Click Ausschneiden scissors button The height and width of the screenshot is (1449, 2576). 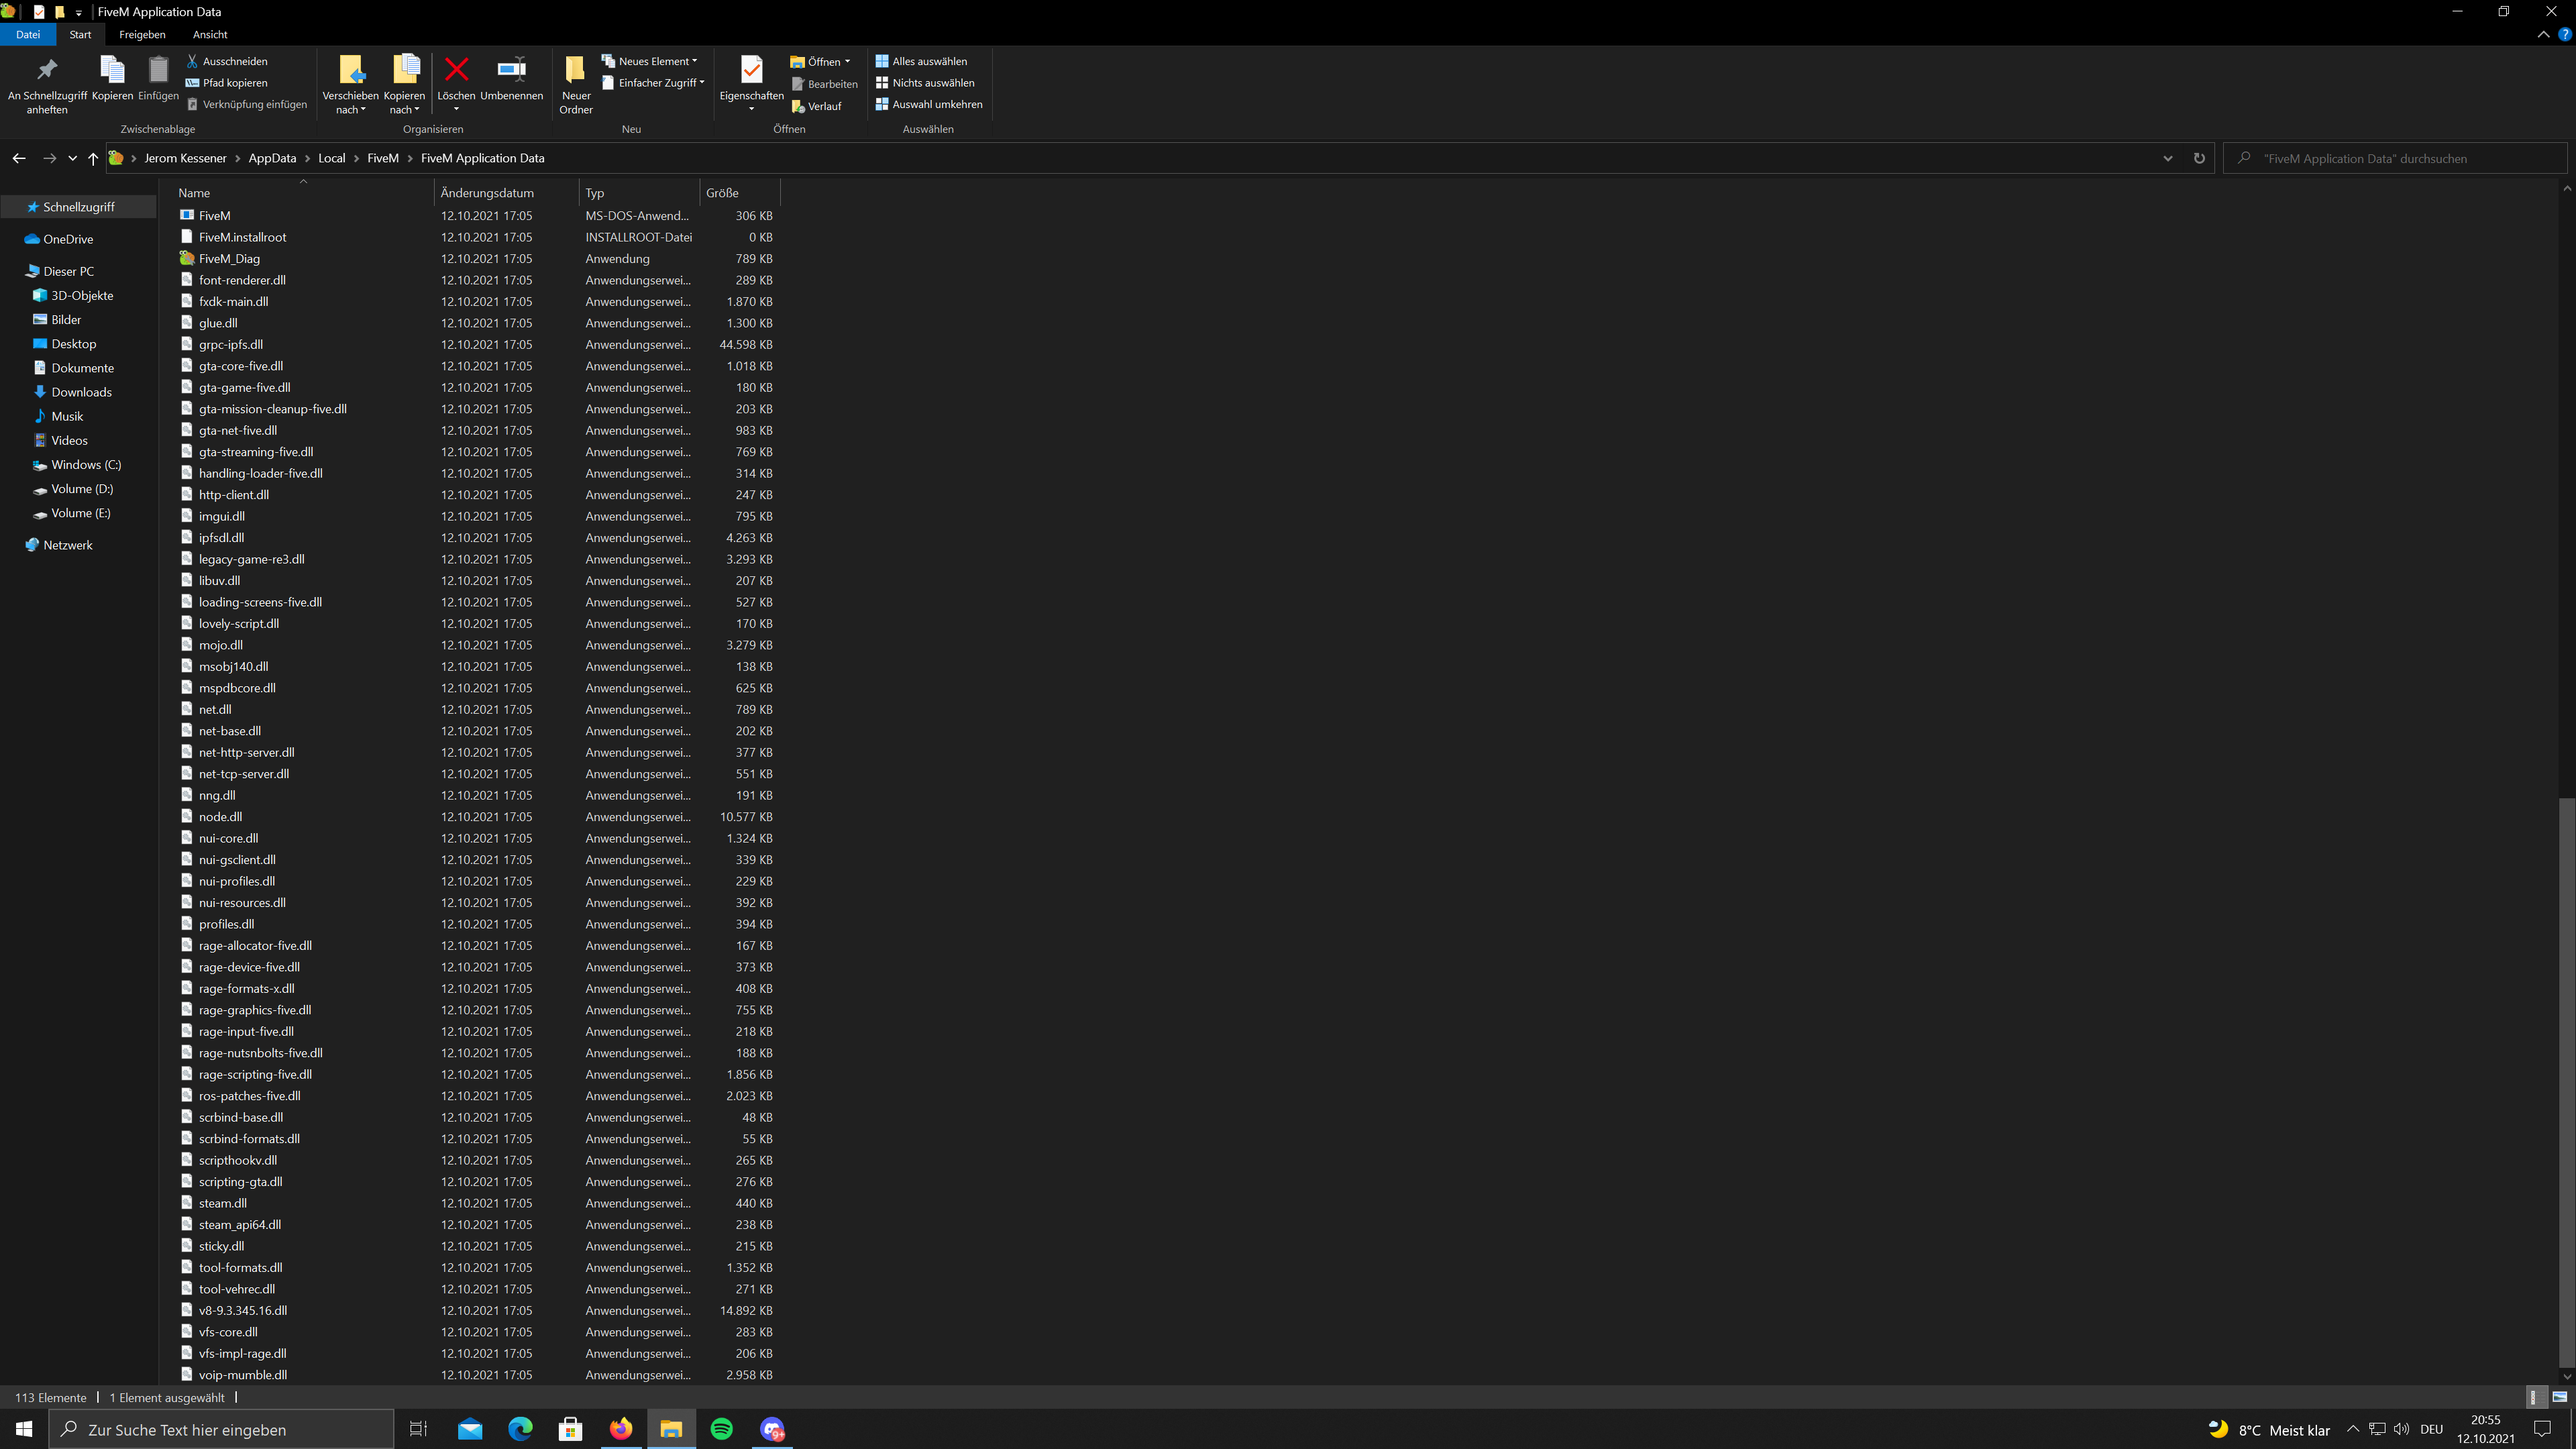tap(227, 61)
